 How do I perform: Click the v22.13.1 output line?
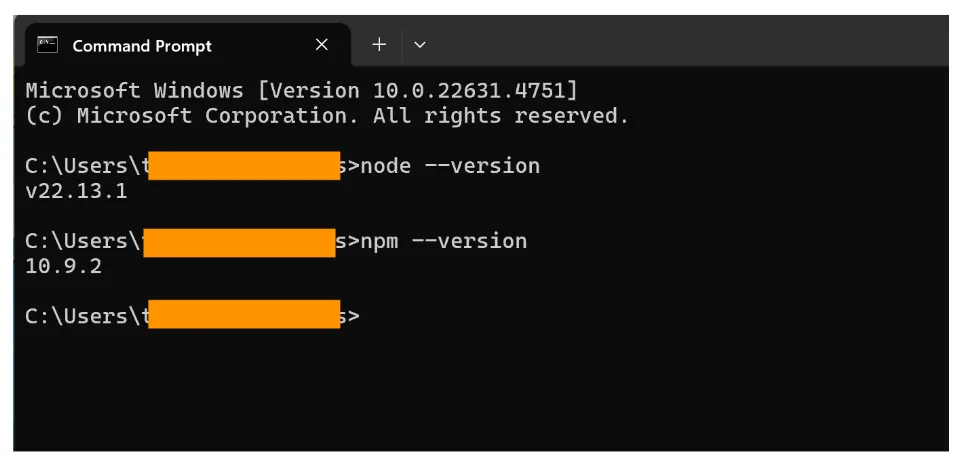click(x=76, y=192)
